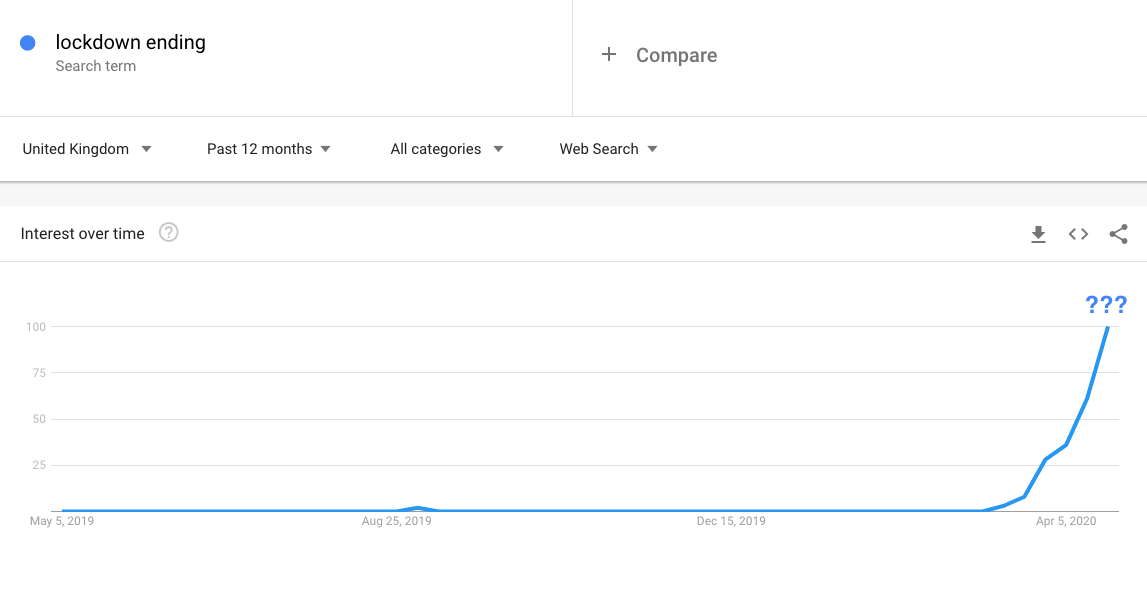Click the Search term subtitle text

[x=96, y=66]
